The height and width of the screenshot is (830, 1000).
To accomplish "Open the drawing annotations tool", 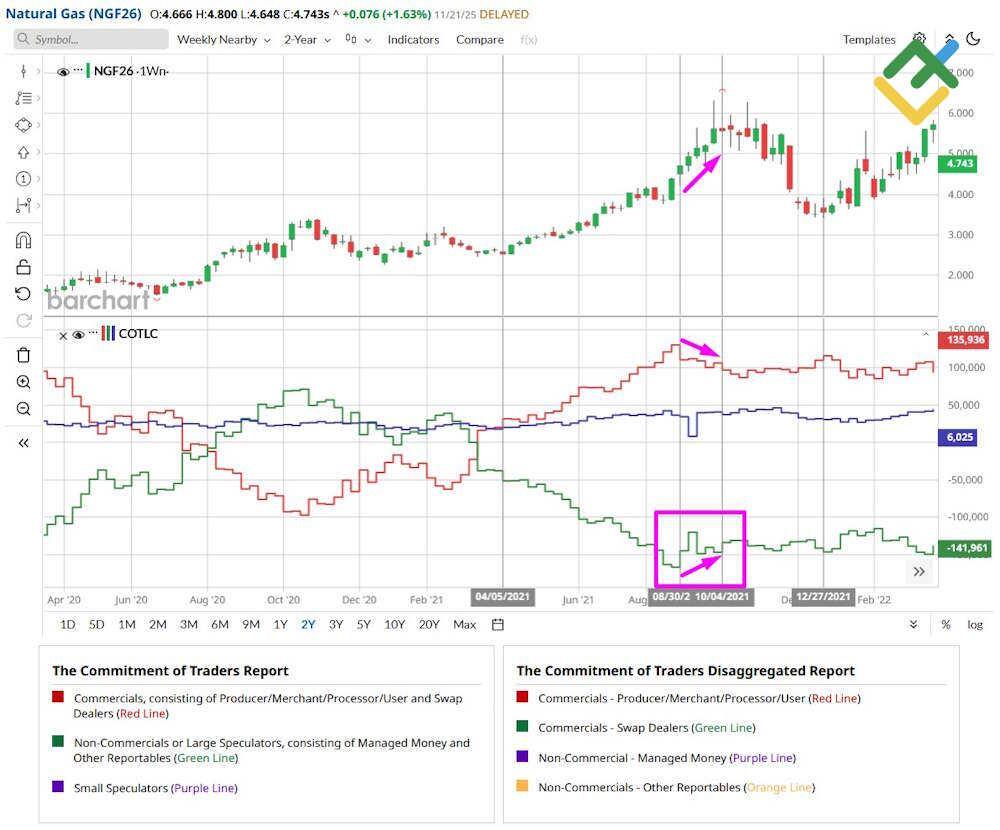I will 22,98.
